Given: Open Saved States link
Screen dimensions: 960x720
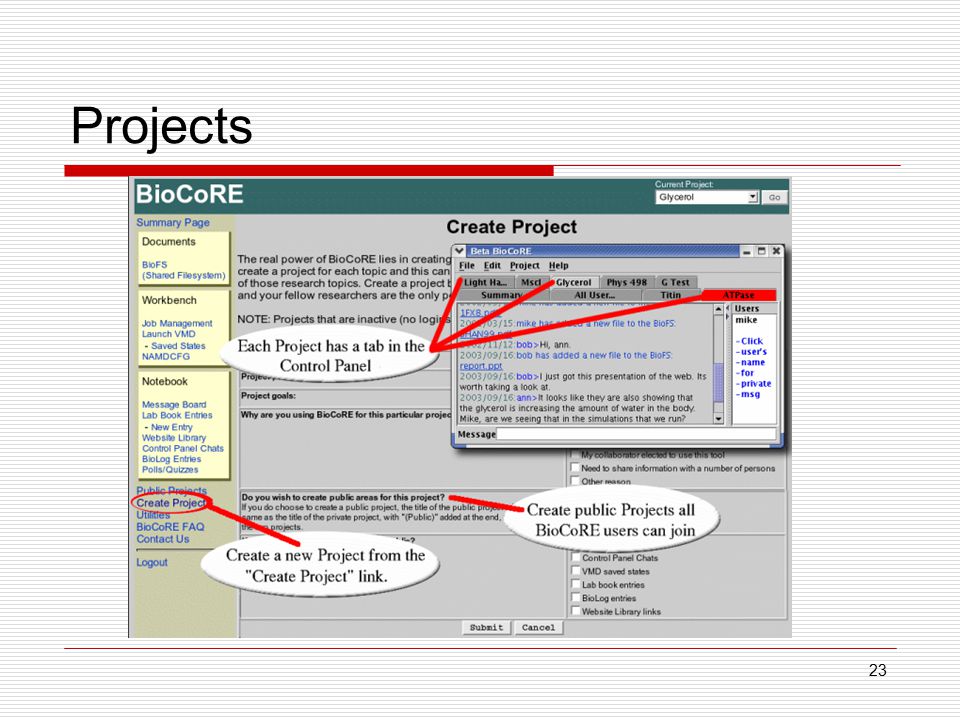Looking at the screenshot, I should 178,346.
